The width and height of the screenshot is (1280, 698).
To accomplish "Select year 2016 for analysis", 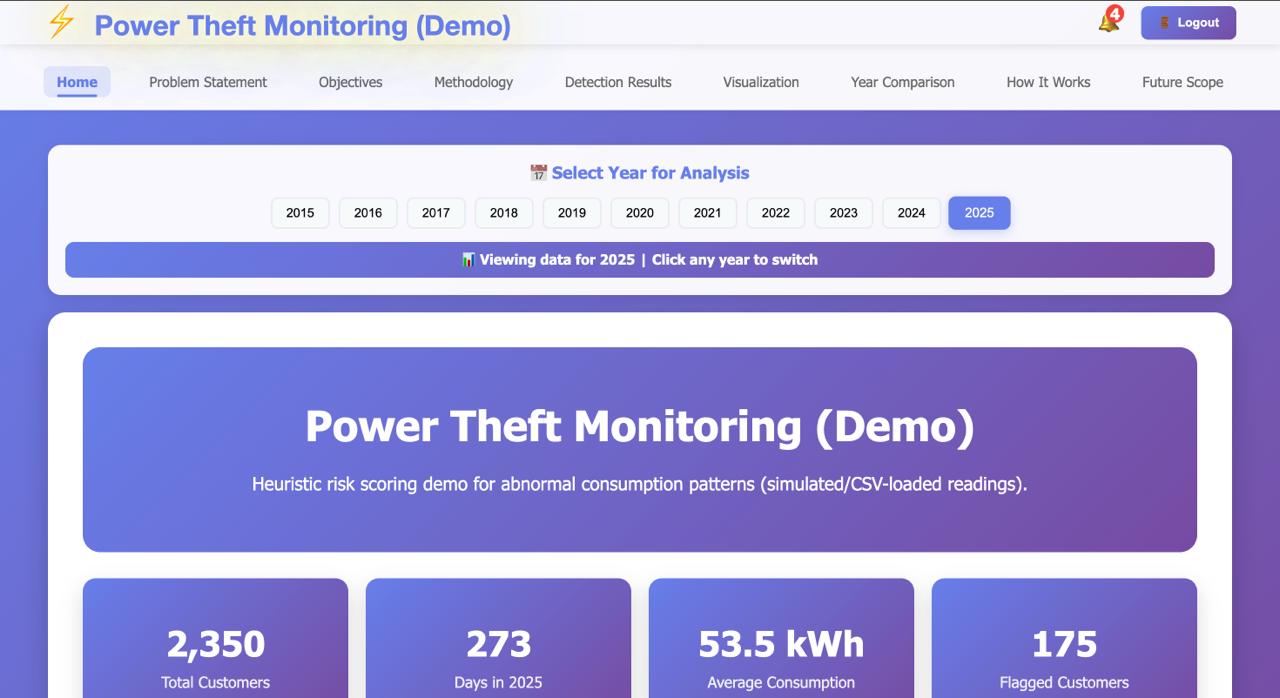I will (368, 213).
